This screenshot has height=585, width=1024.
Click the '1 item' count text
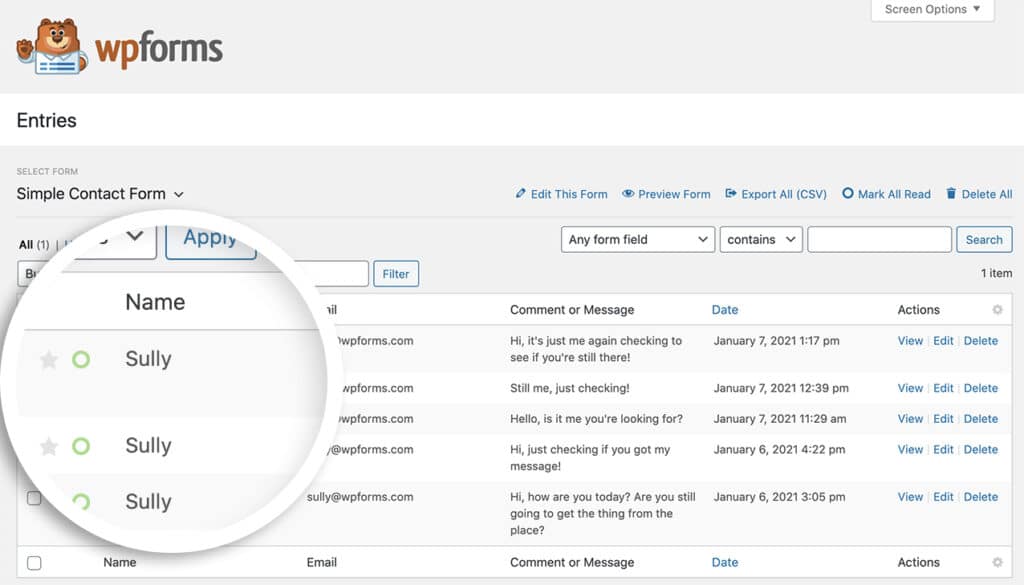997,273
